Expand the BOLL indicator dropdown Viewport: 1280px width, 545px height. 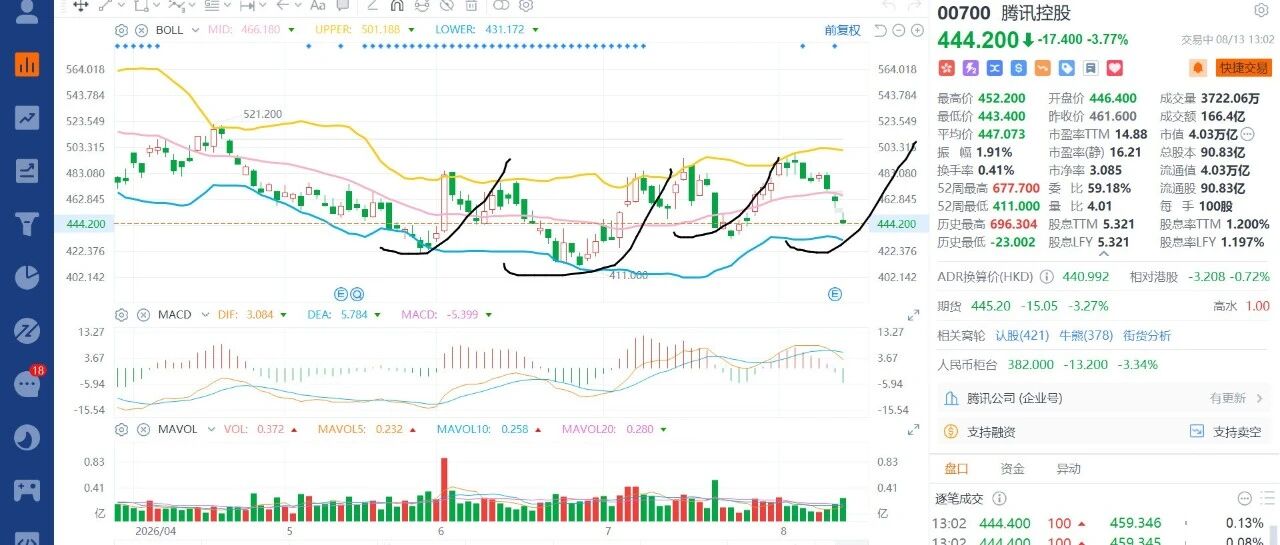point(196,30)
